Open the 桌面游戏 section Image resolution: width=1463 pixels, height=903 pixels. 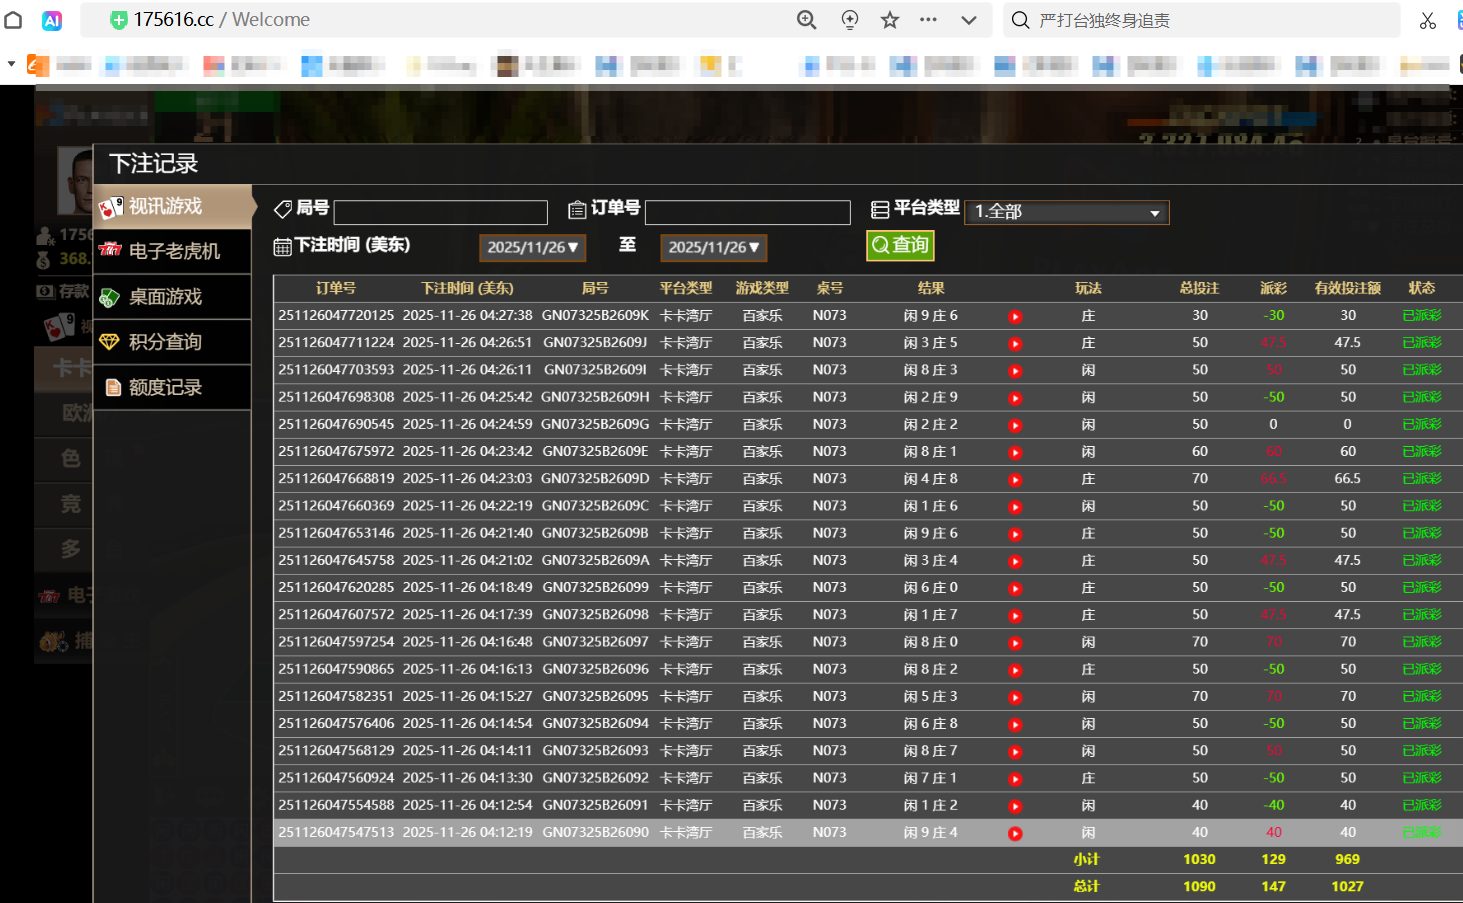point(172,297)
